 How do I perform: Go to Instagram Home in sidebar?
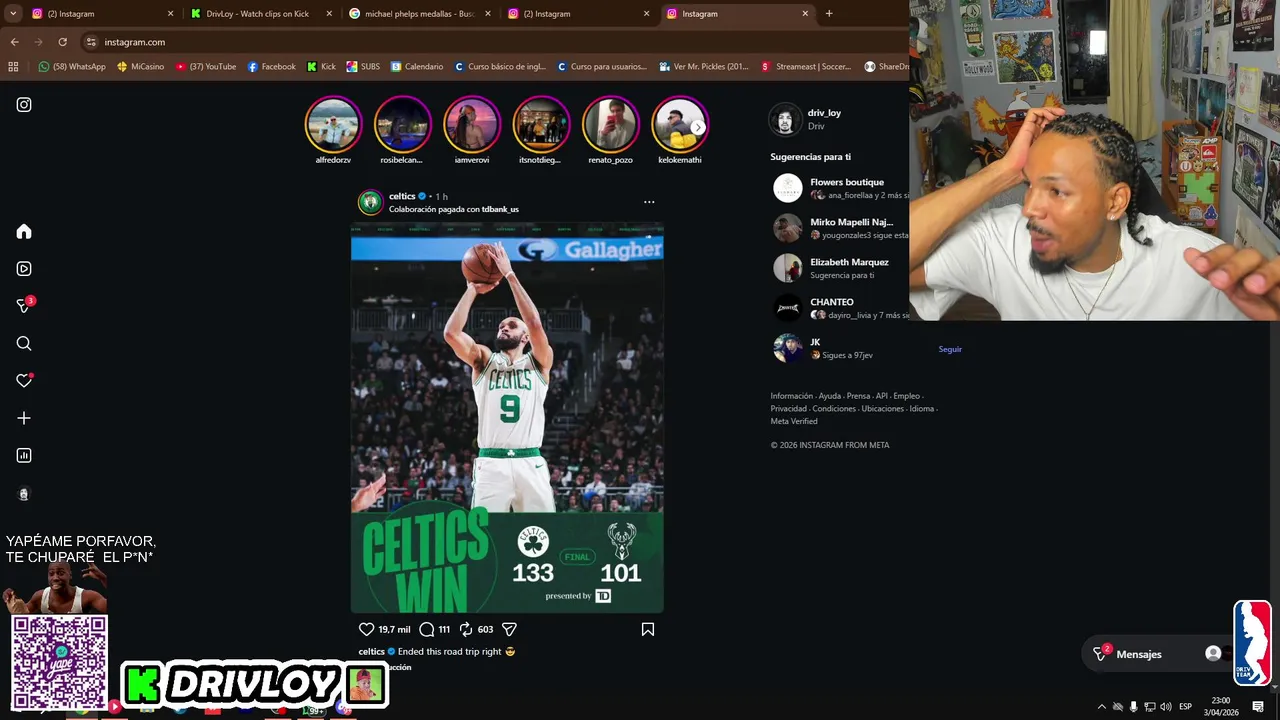pyautogui.click(x=24, y=232)
